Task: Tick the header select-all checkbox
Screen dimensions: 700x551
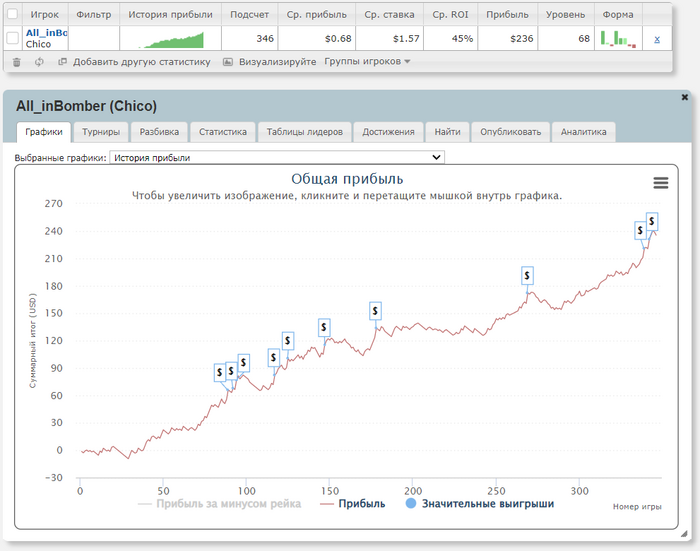Action: [12, 14]
